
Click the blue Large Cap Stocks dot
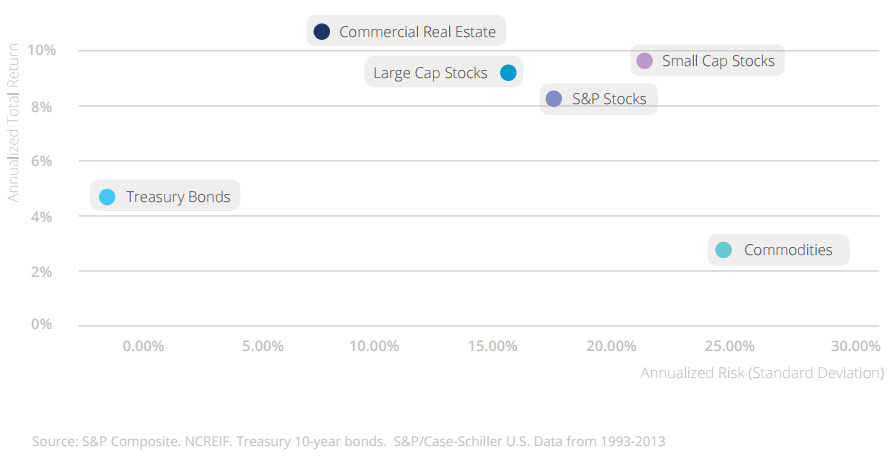508,72
